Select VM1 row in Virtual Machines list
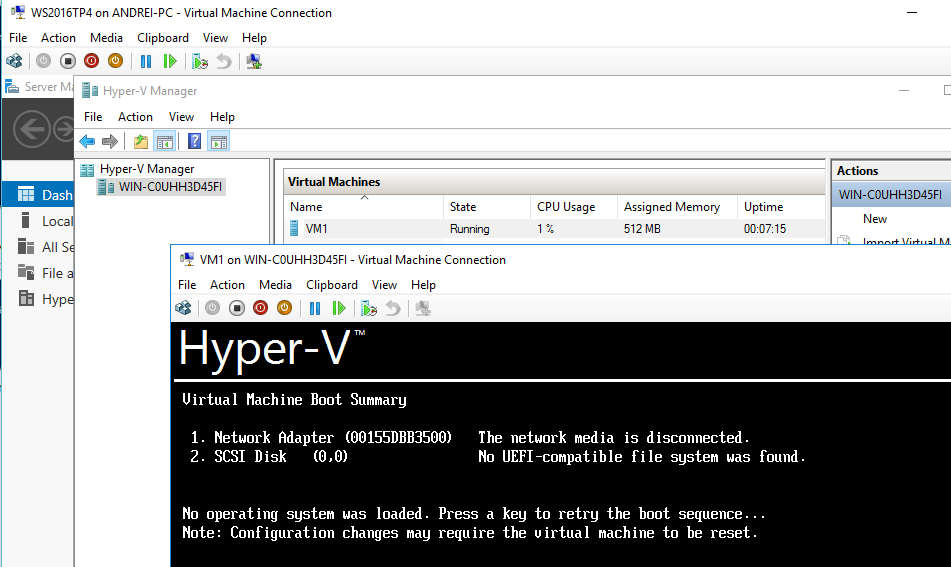Screen dimensions: 951x567 tap(554, 229)
